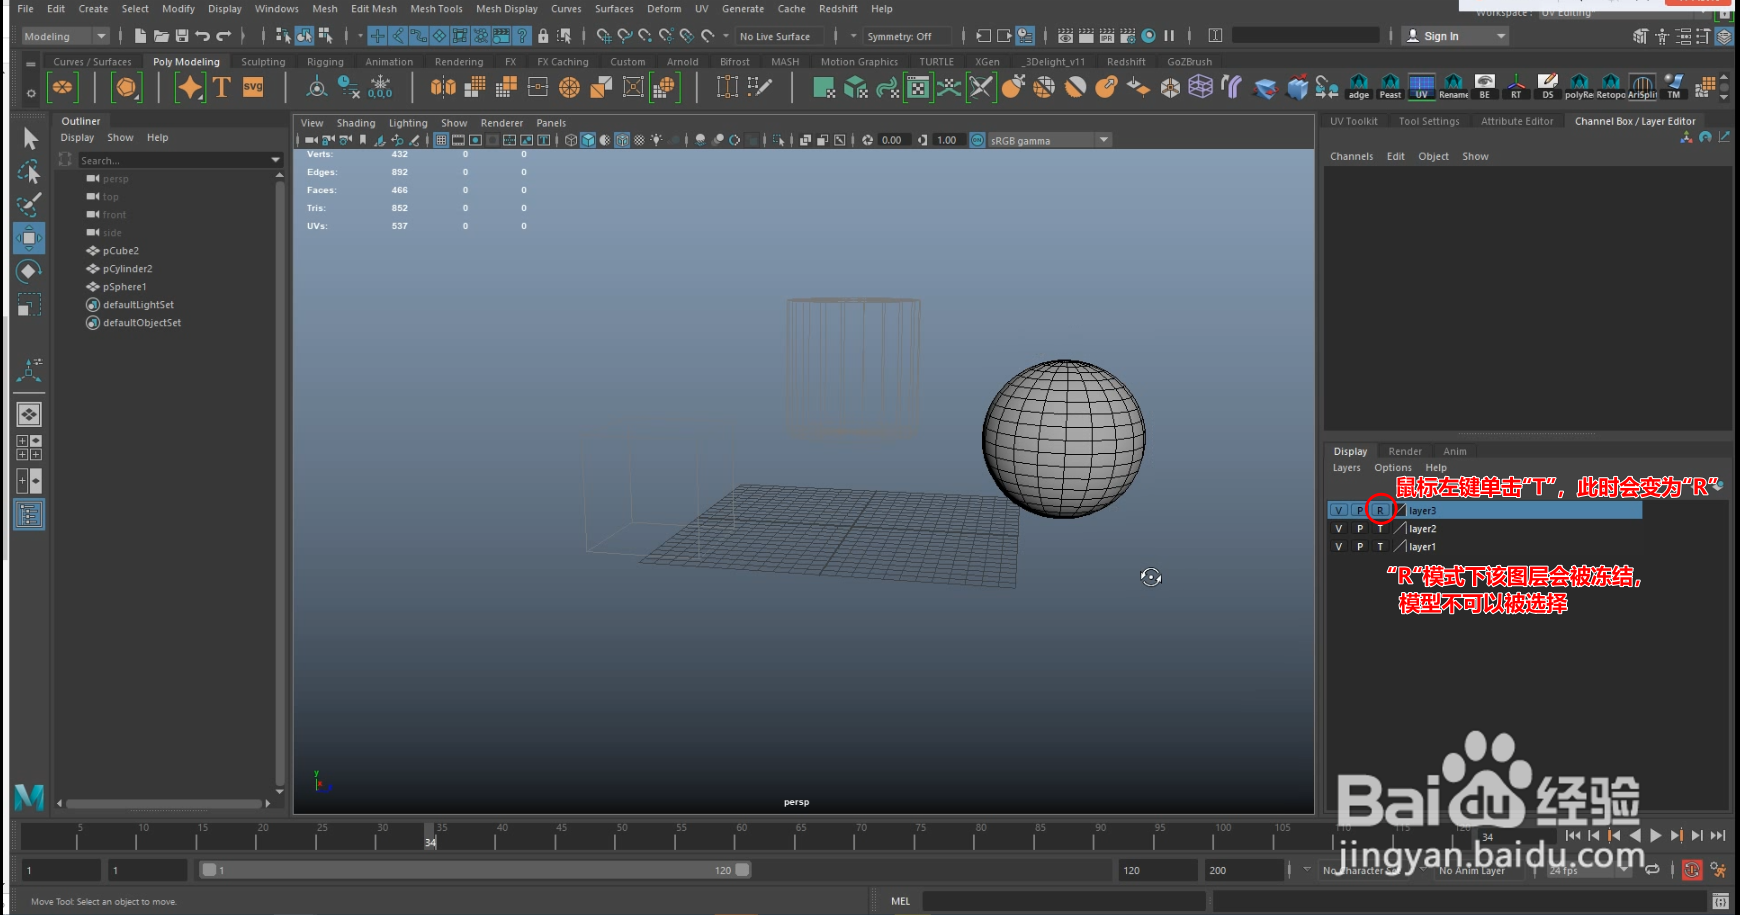
Task: Activate the Scale tool in toolbox
Action: (29, 304)
